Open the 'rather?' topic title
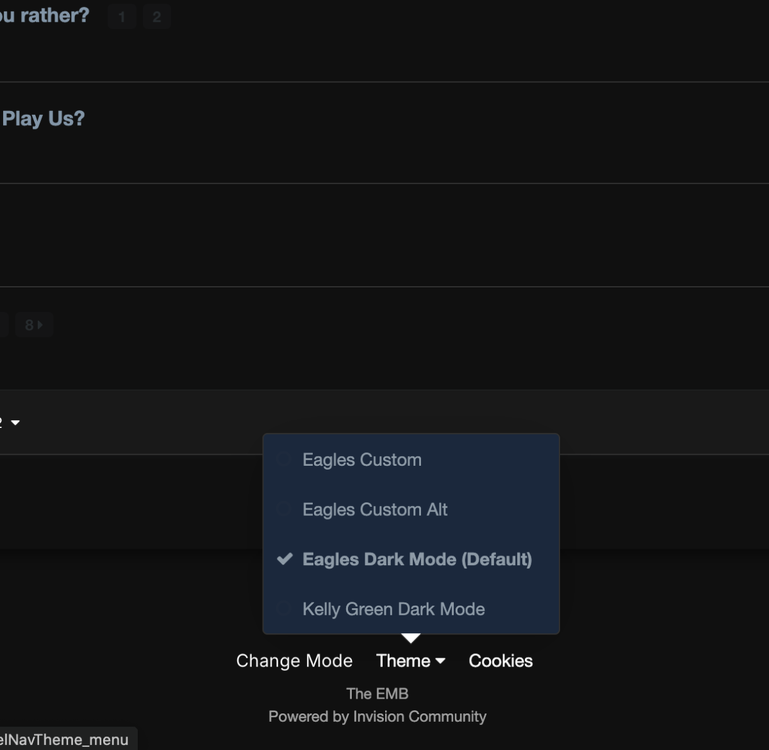 coord(45,16)
